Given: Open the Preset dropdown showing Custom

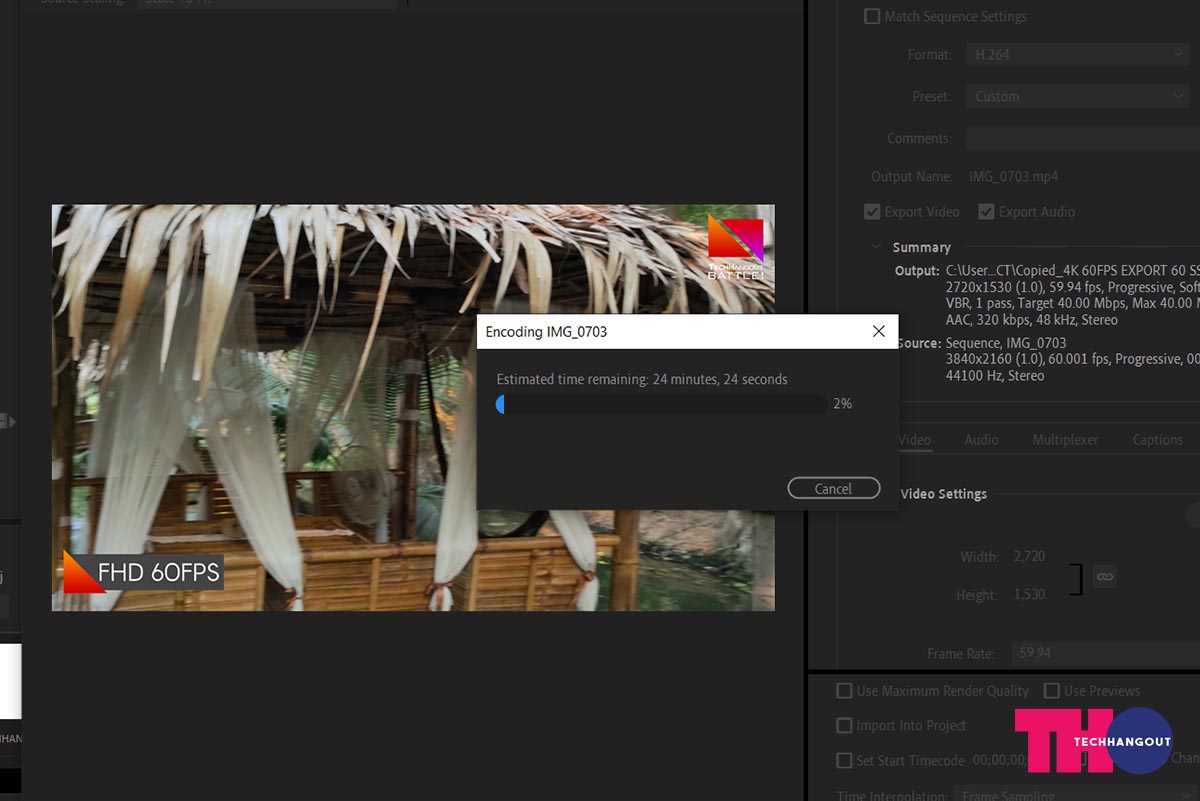Looking at the screenshot, I should pos(1078,97).
